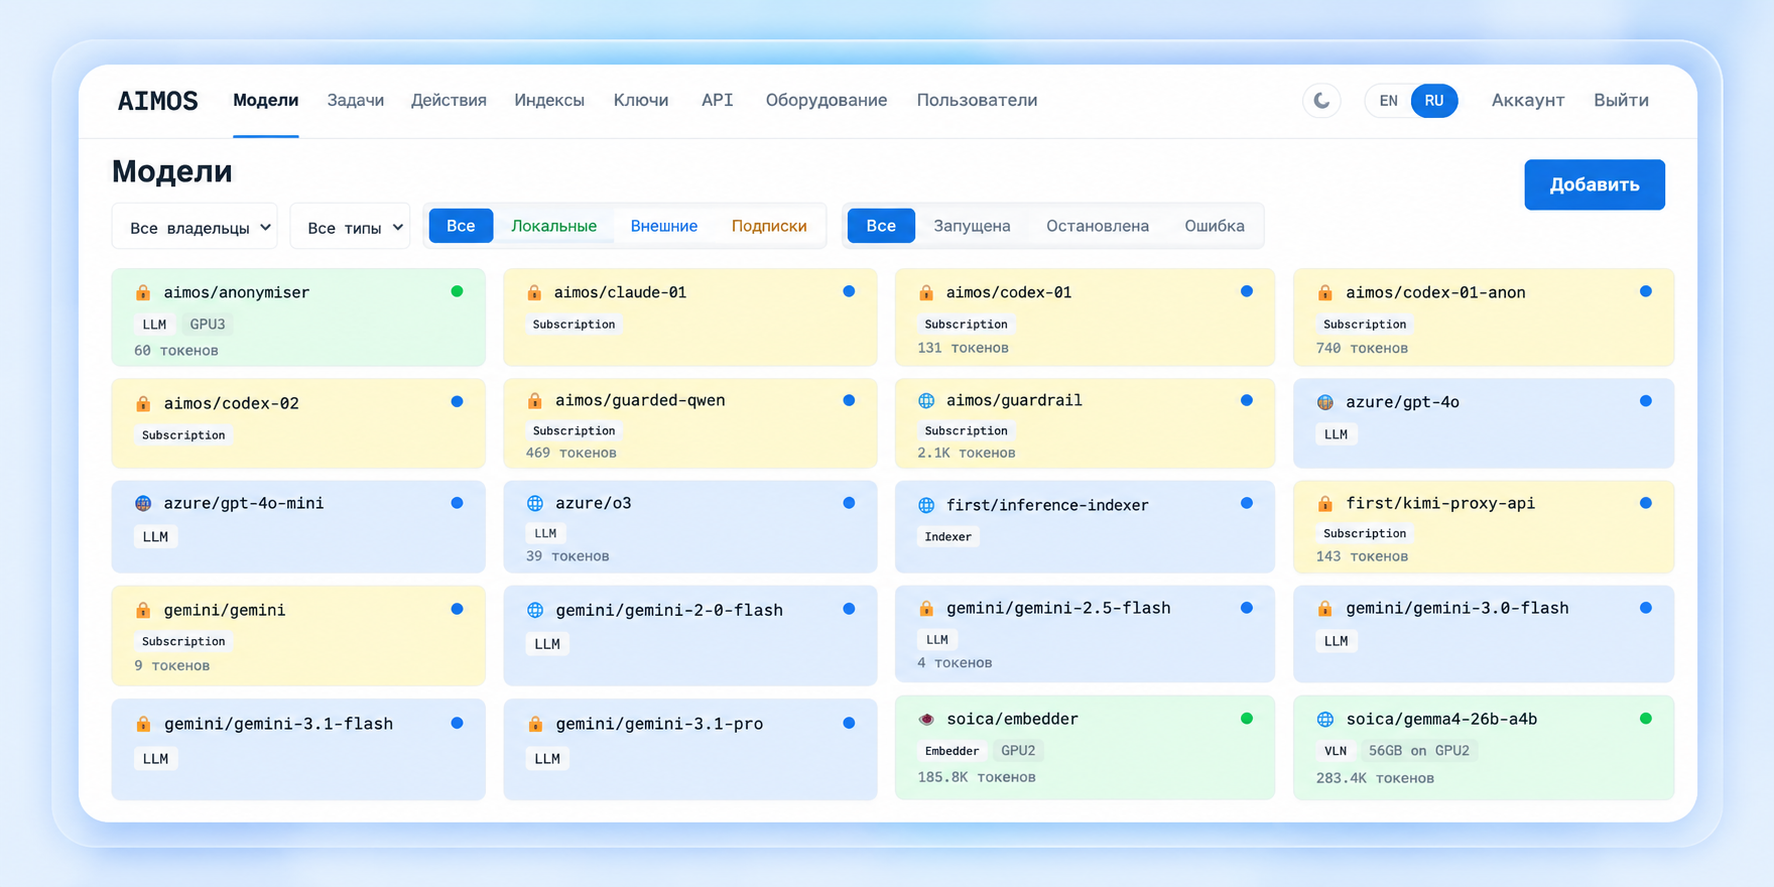Click the lock icon on first/kimi-proxy-api
This screenshot has height=887, width=1774.
(x=1325, y=503)
